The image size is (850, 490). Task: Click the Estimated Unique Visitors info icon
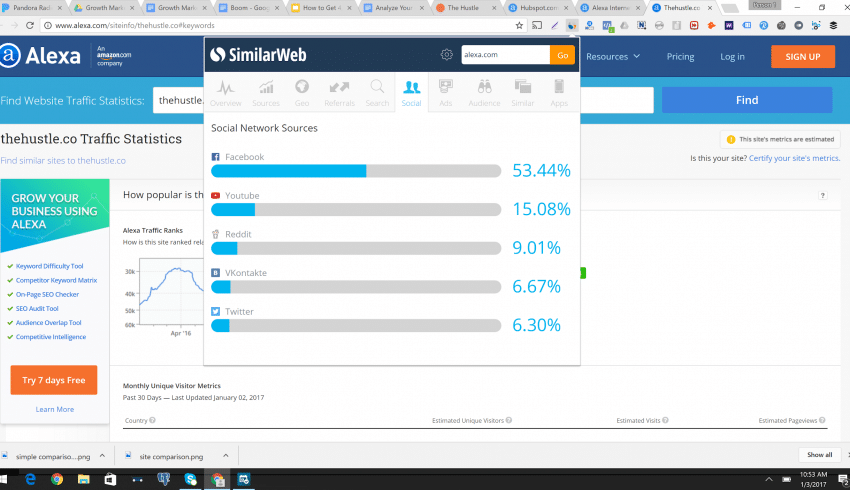pyautogui.click(x=508, y=420)
